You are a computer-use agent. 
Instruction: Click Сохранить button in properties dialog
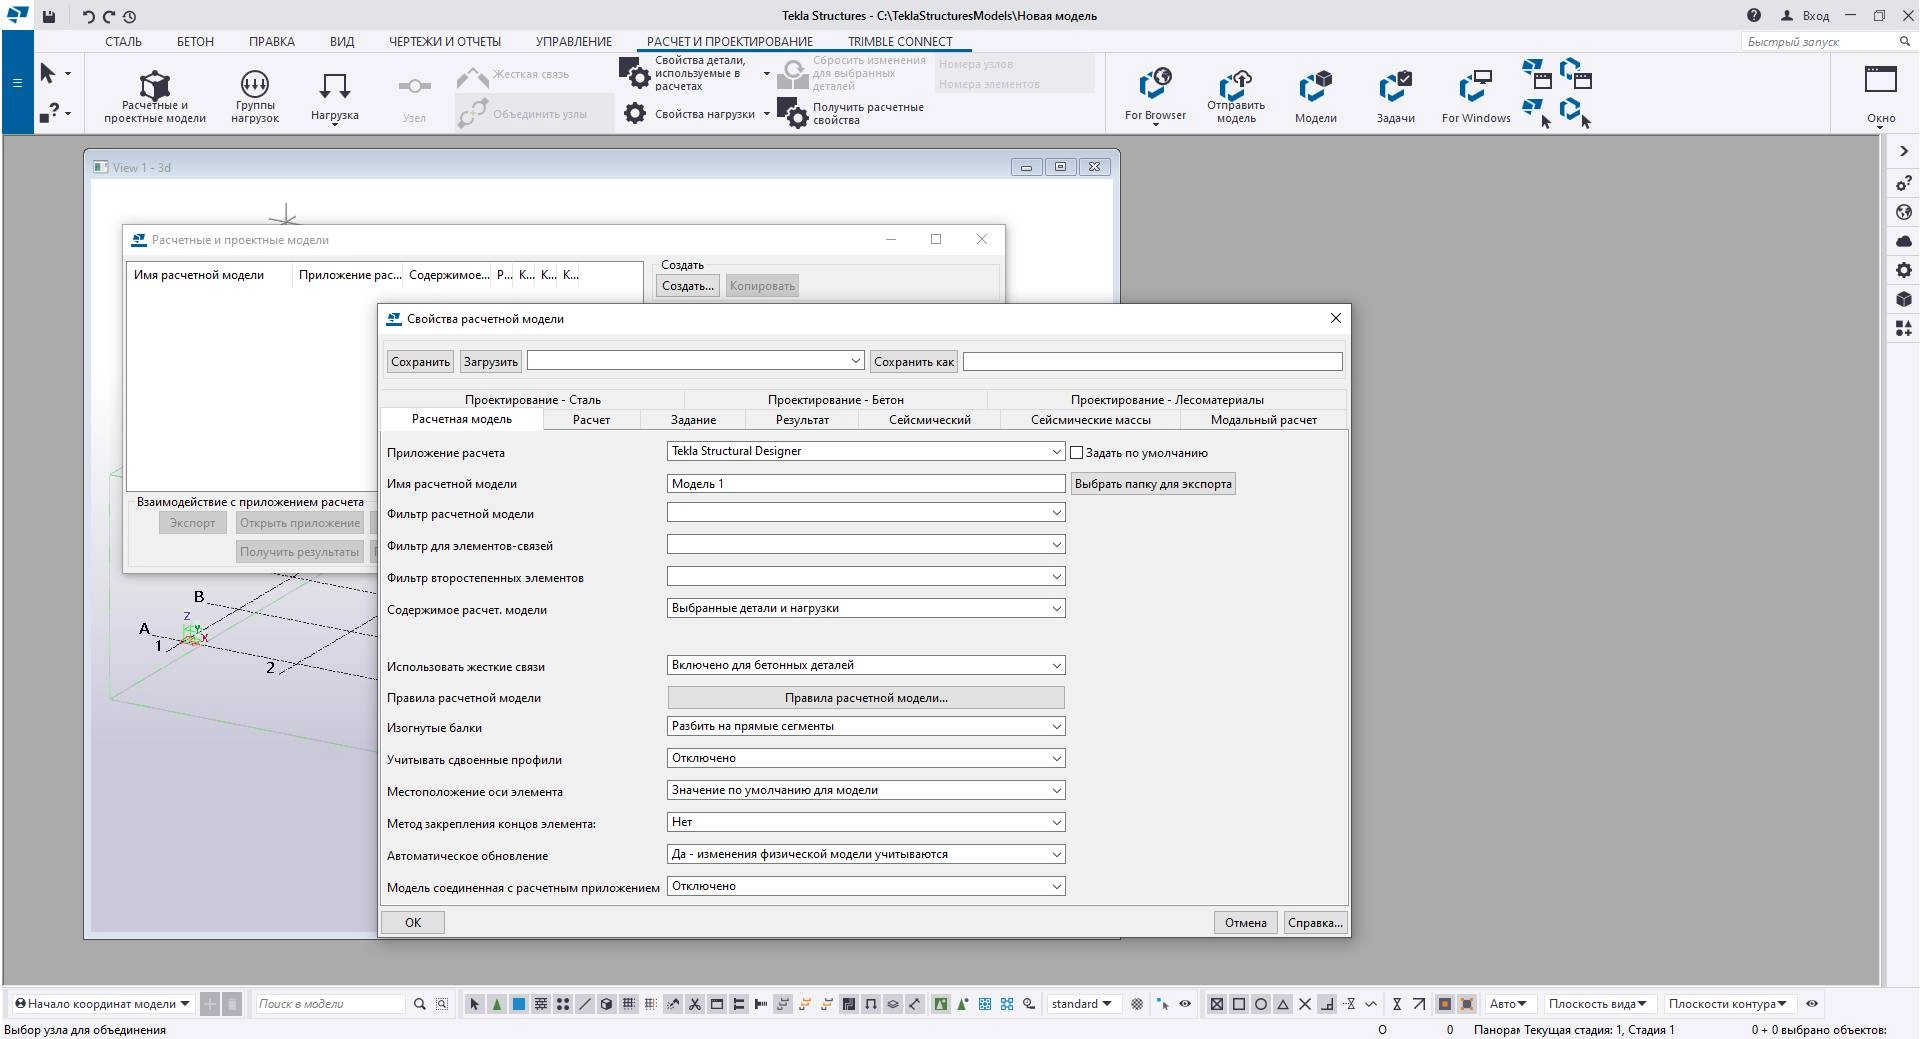tap(420, 362)
